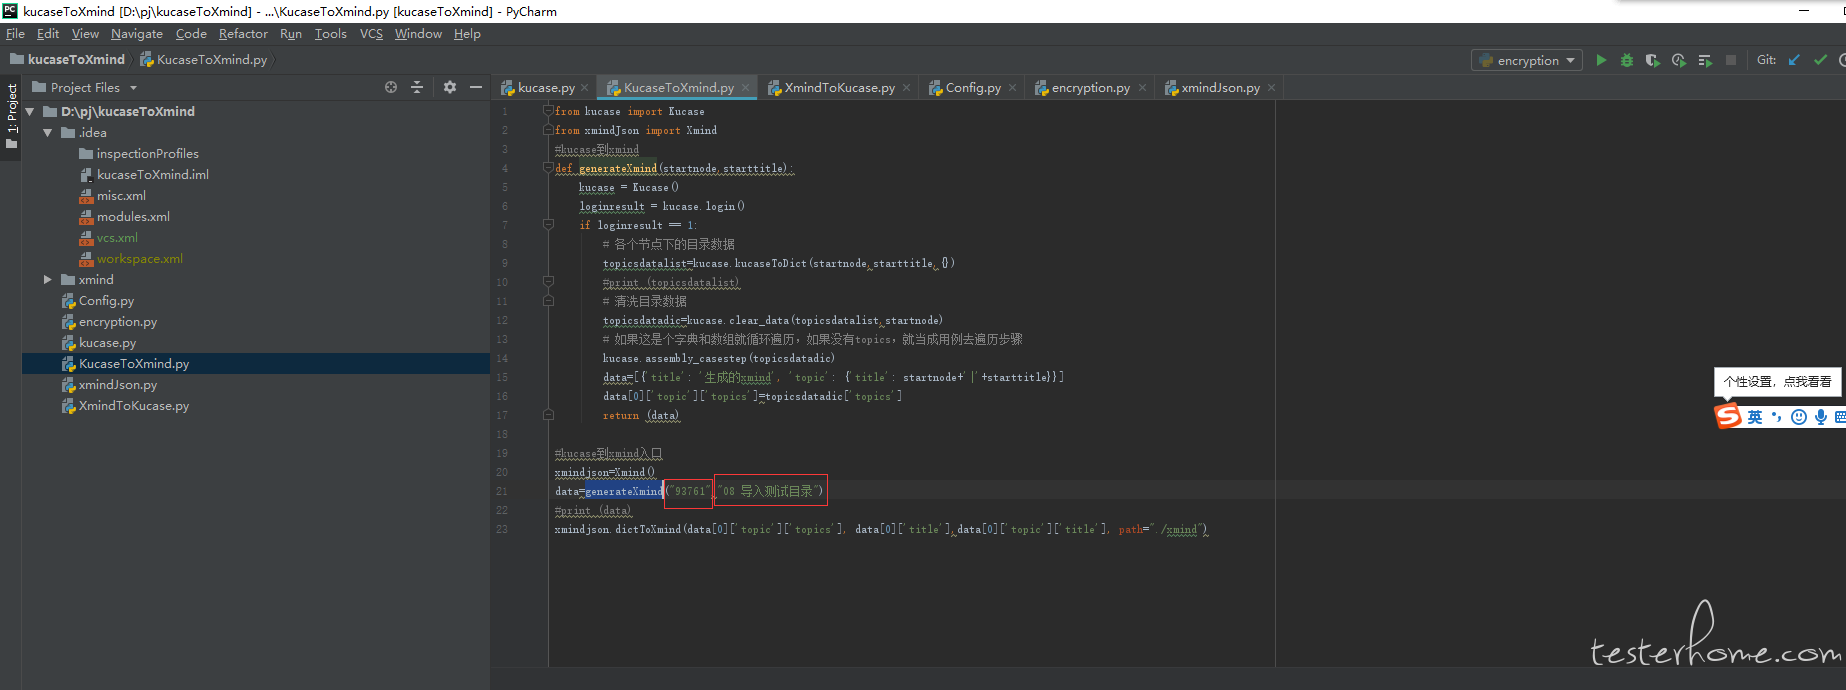The height and width of the screenshot is (690, 1846).
Task: Fold the if loginresult block
Action: 548,225
